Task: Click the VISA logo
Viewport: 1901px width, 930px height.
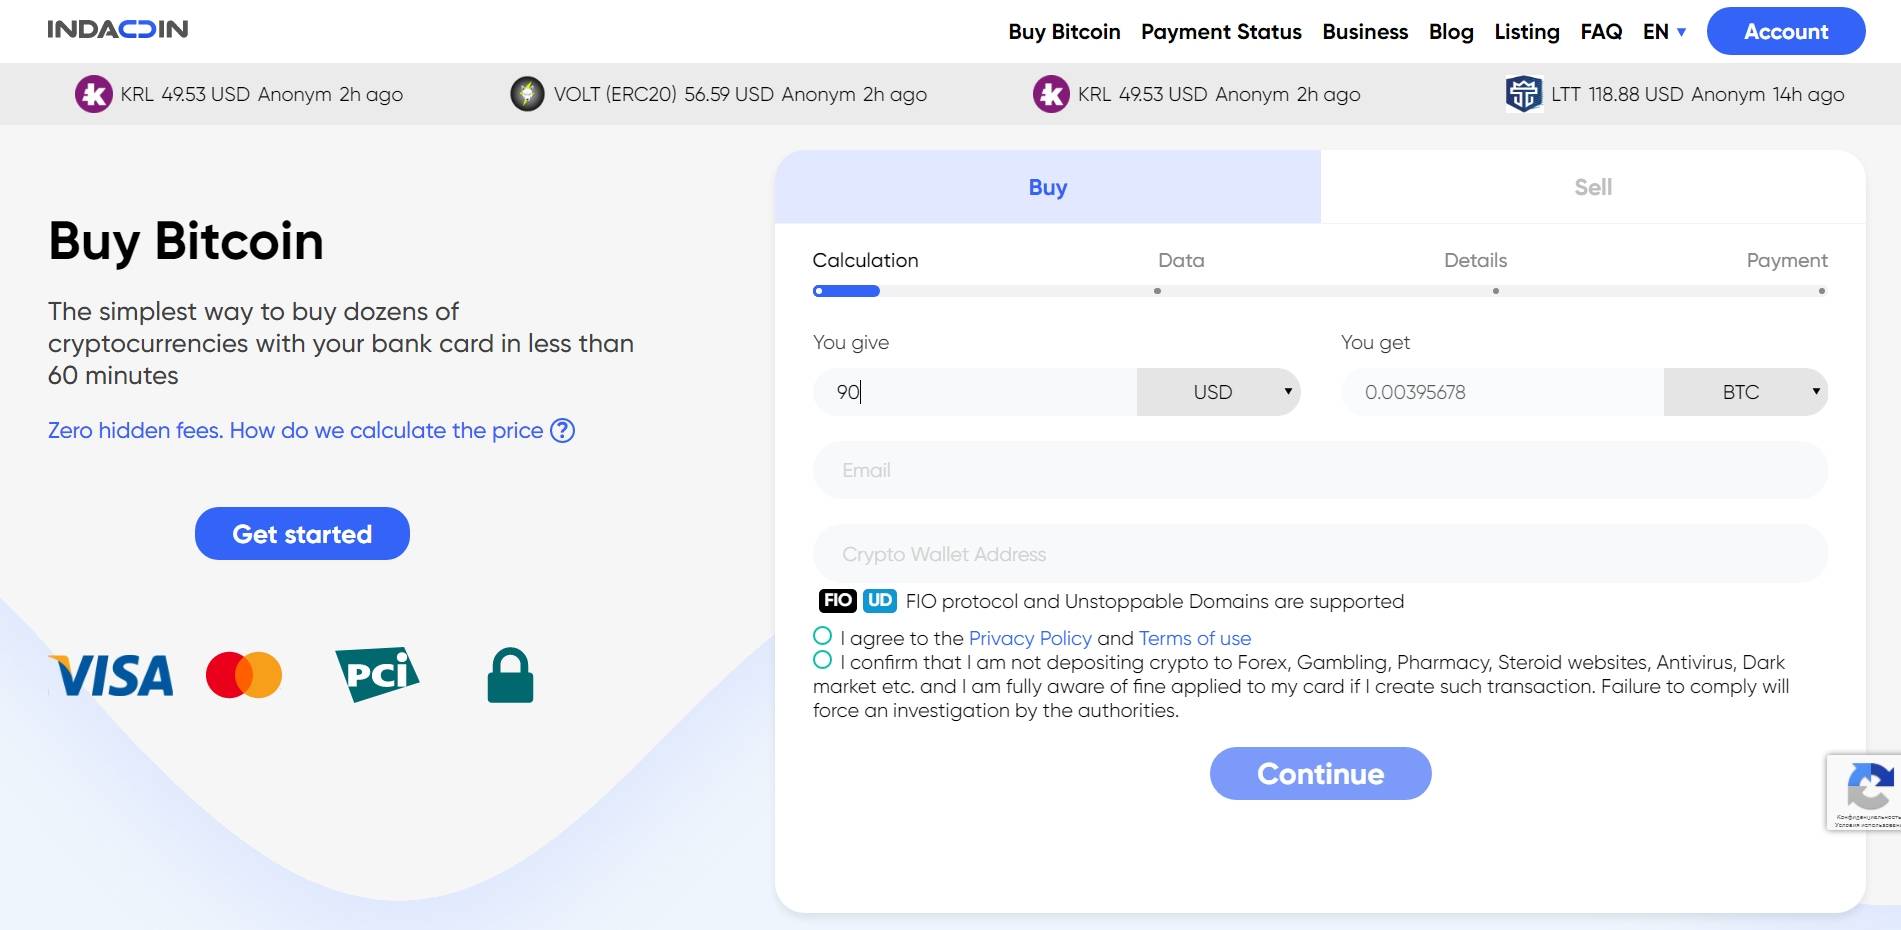Action: pos(111,676)
